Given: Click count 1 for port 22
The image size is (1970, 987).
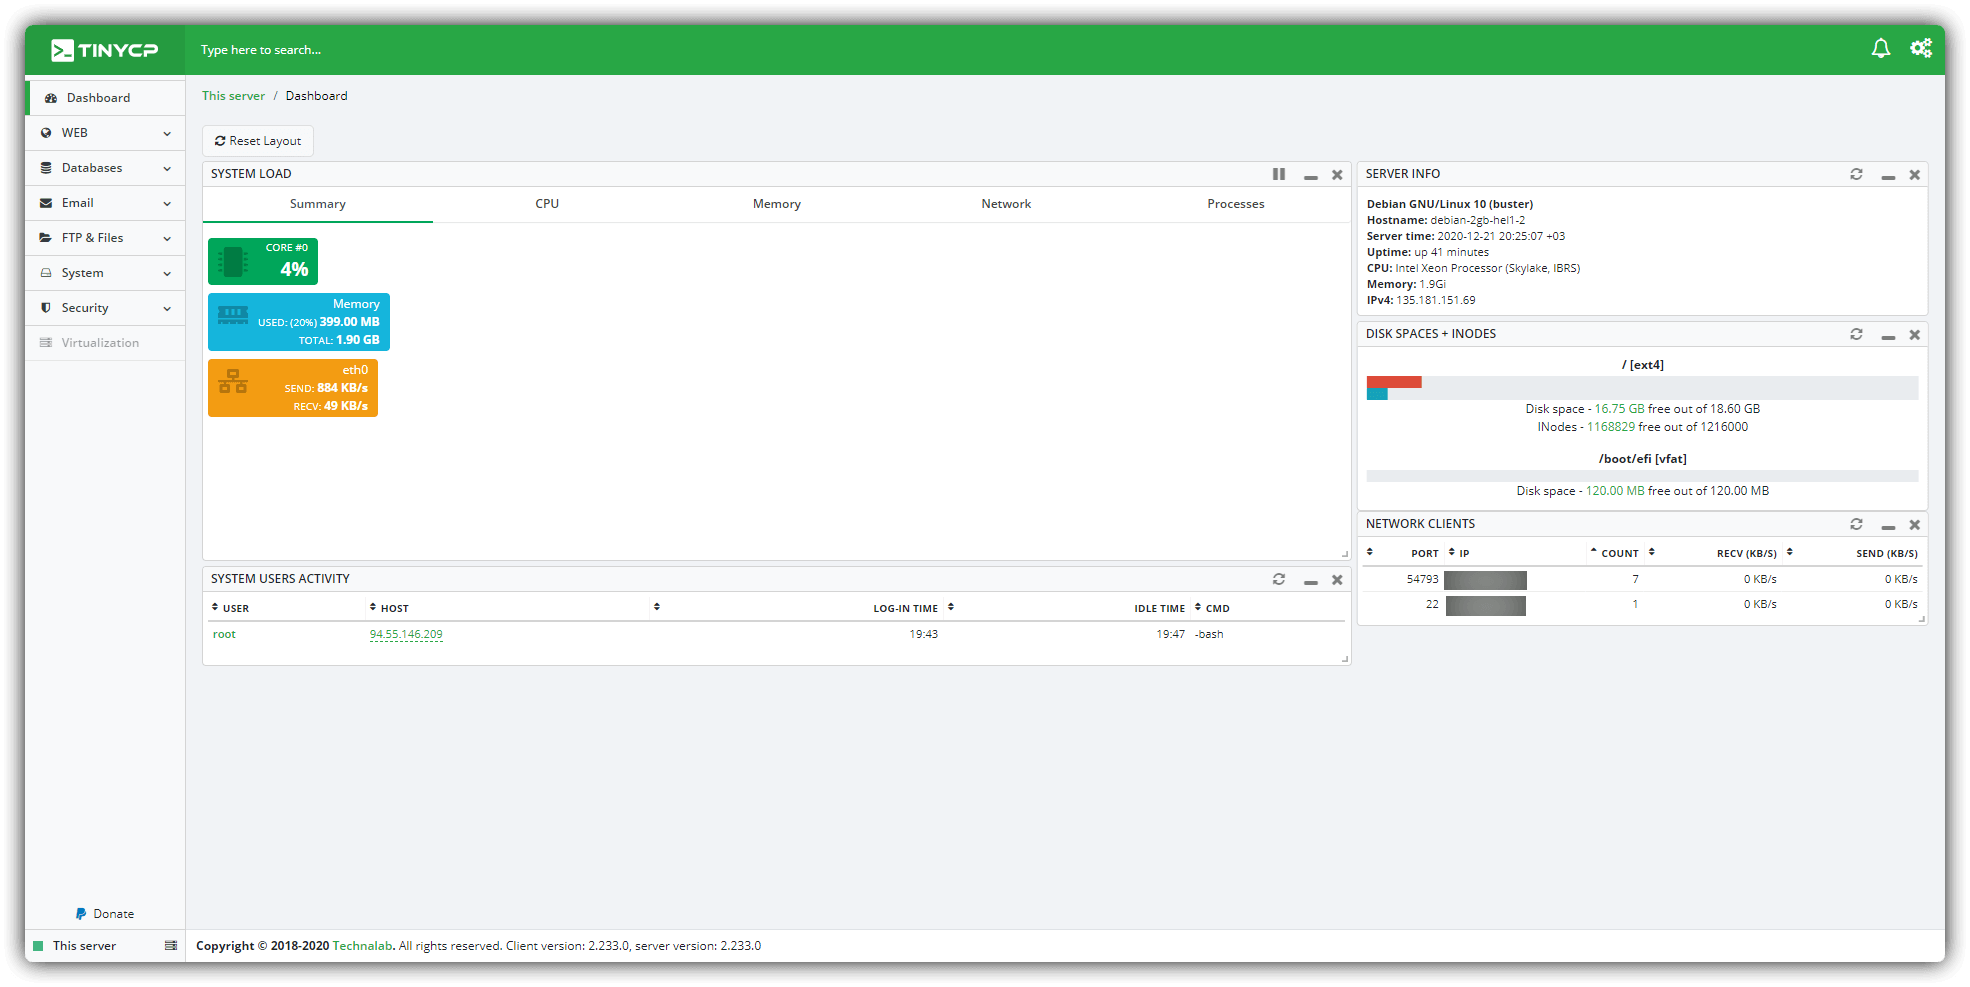Looking at the screenshot, I should (1635, 604).
